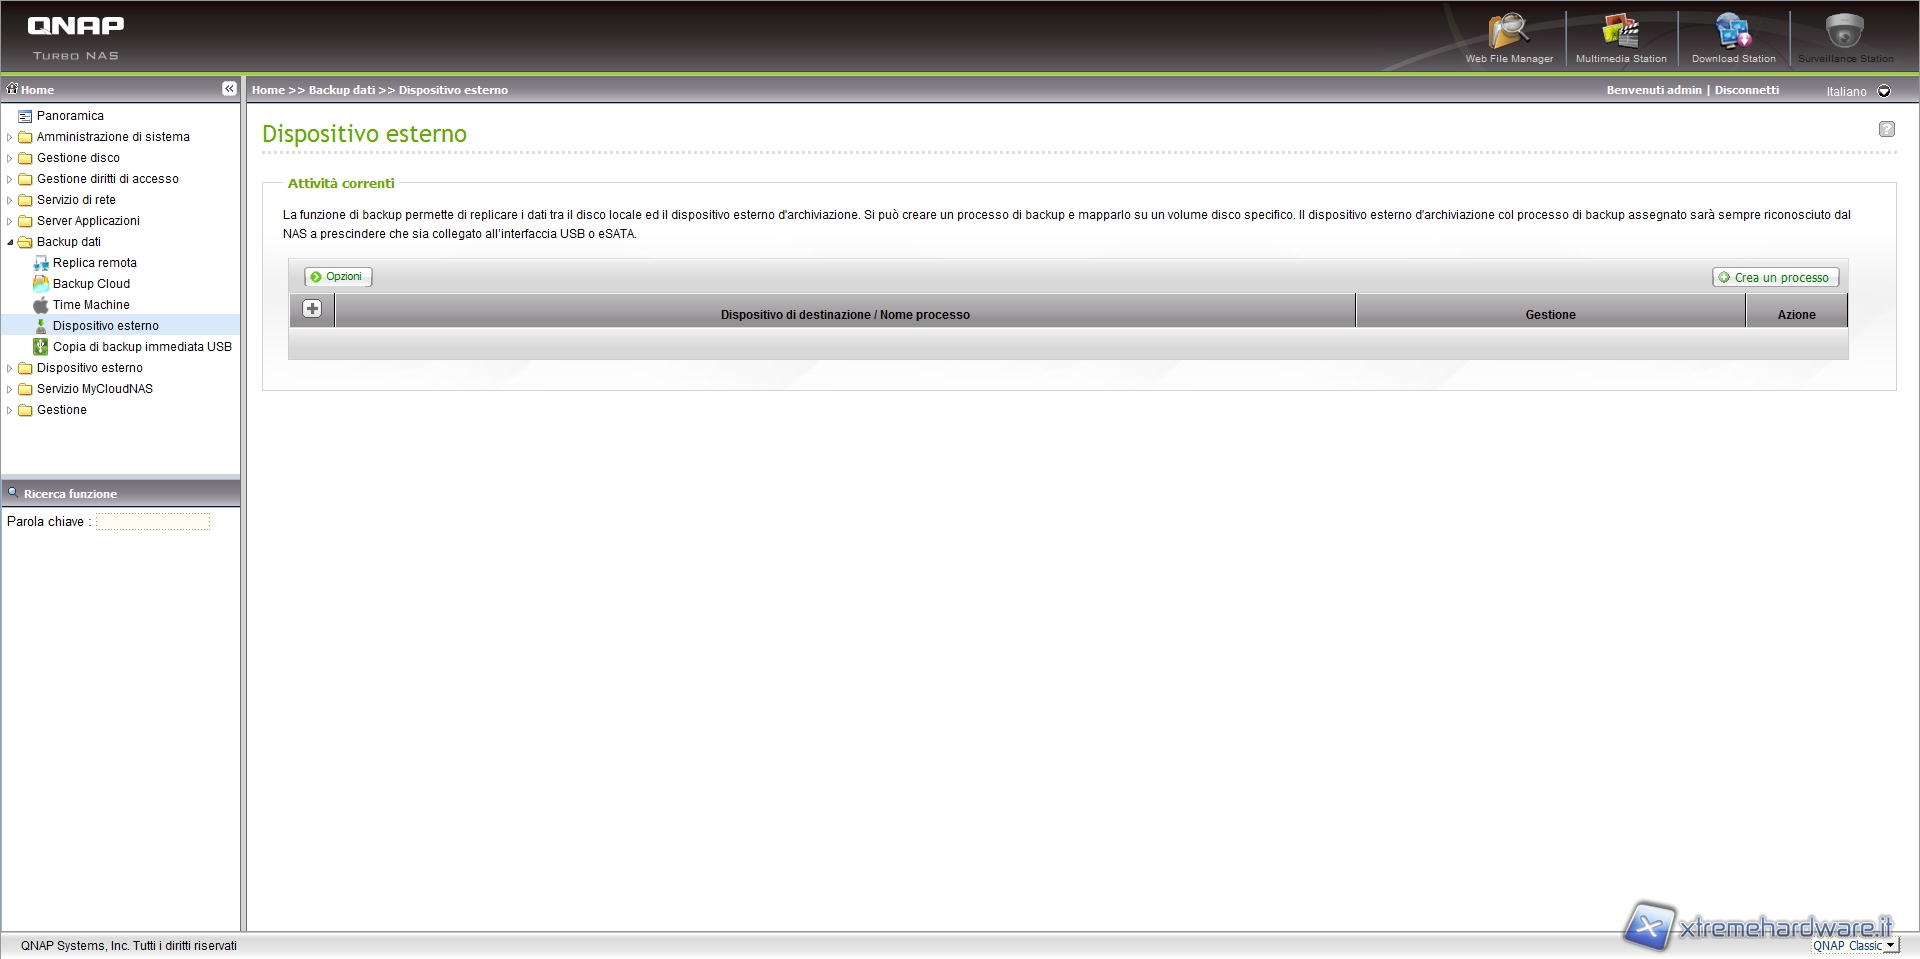
Task: Click the plus icon in table header
Action: point(312,309)
